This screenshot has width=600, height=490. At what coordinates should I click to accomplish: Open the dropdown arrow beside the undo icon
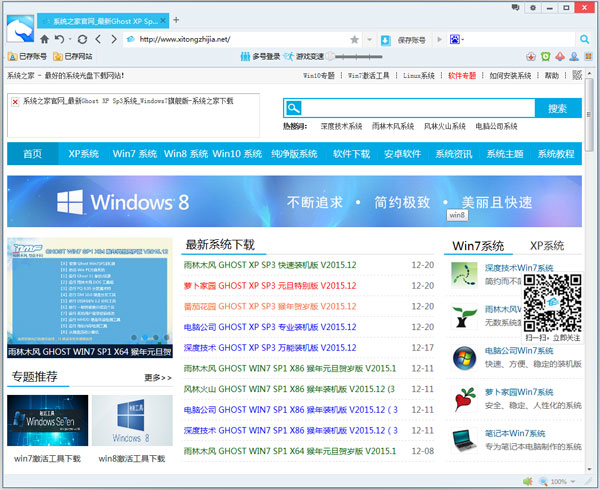point(70,39)
